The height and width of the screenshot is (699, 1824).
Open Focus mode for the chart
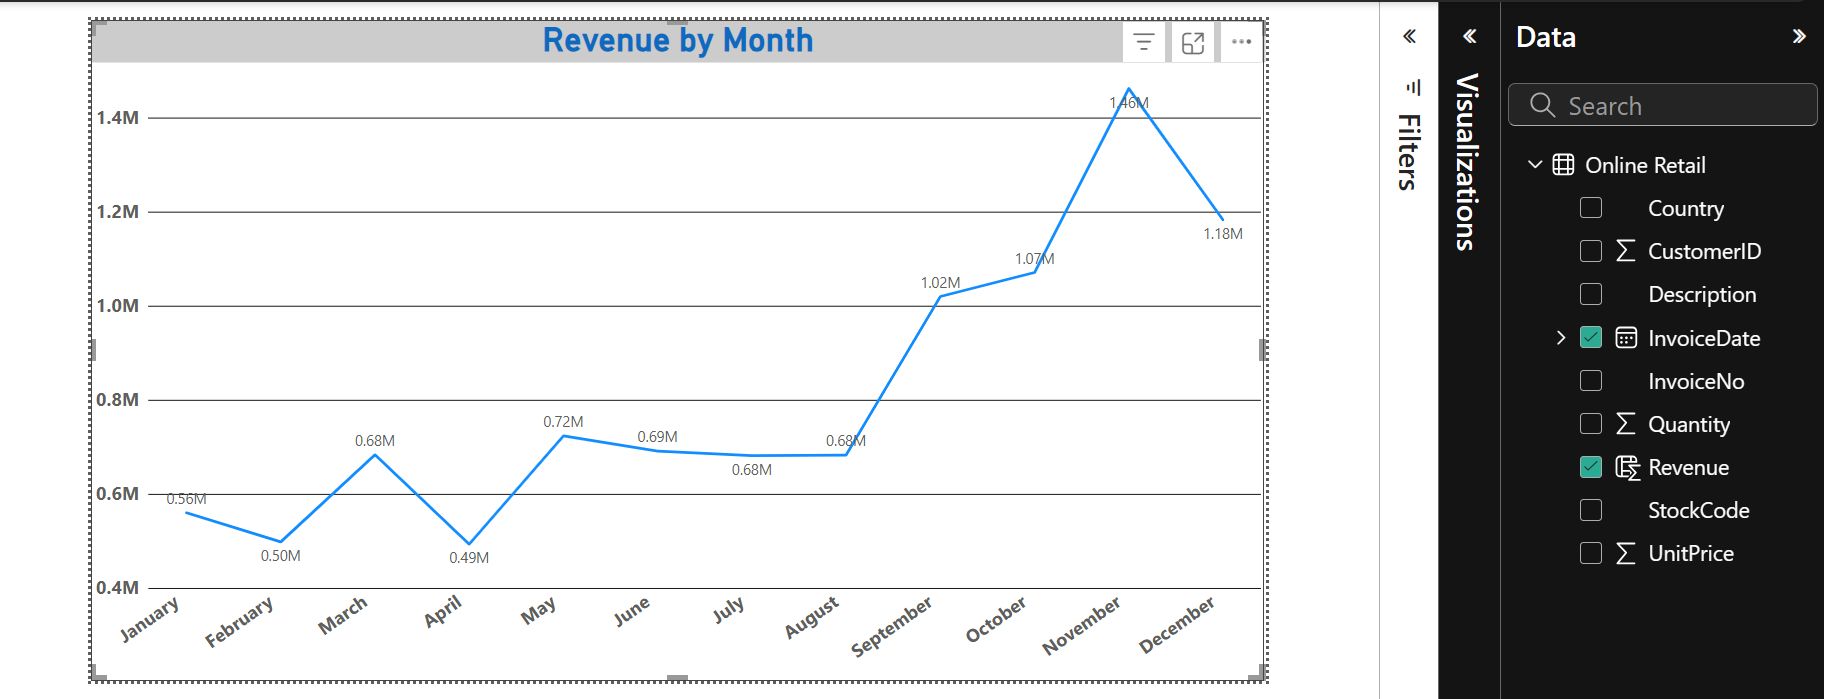click(x=1193, y=42)
